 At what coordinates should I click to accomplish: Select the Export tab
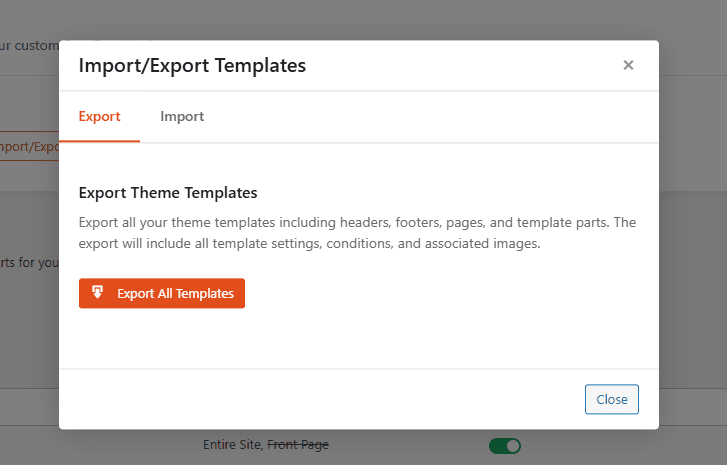99,117
